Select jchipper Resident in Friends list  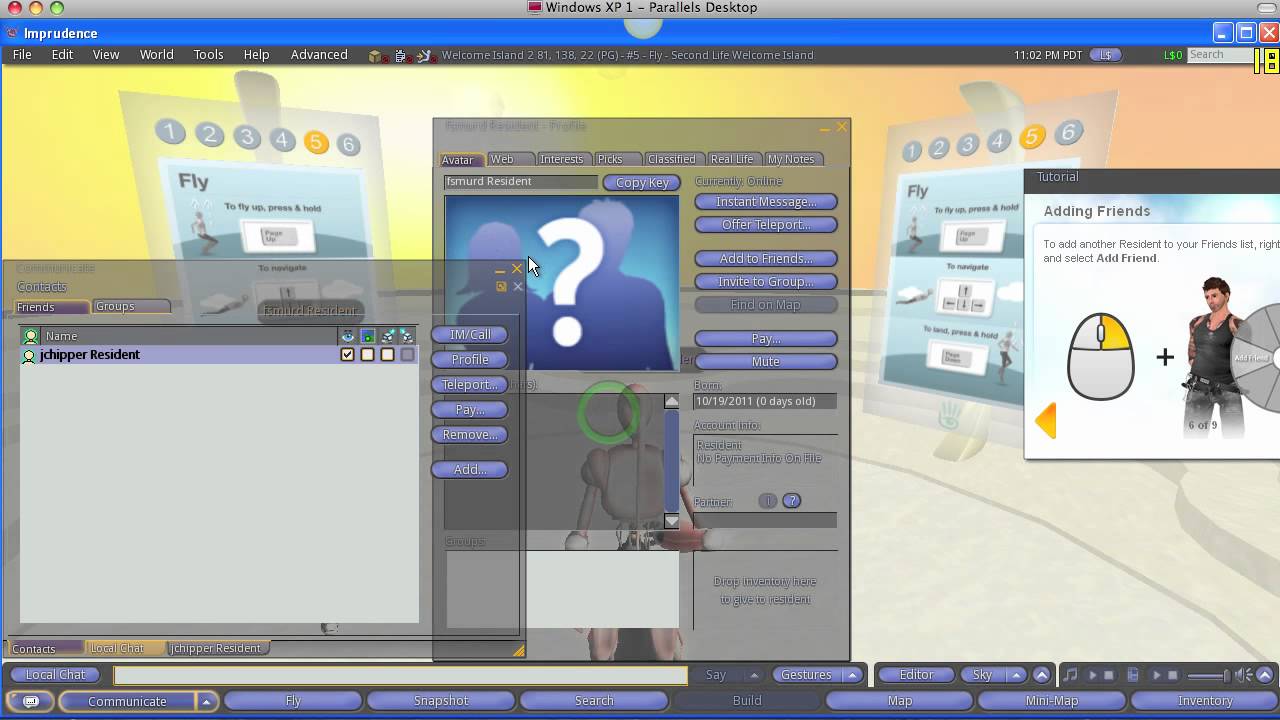coord(219,355)
